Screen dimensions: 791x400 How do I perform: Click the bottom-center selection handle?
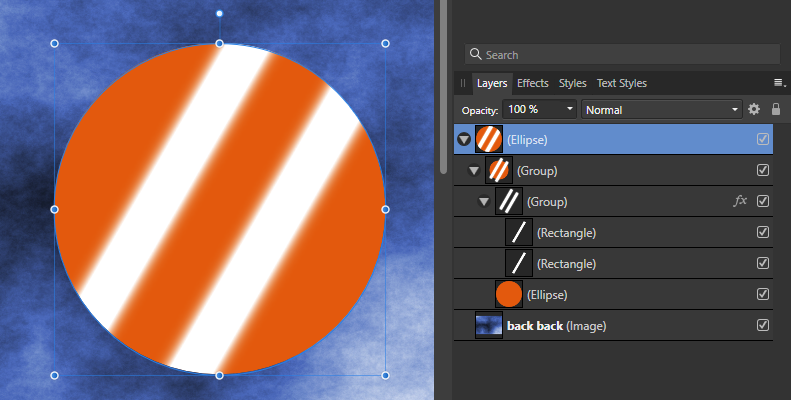(x=219, y=375)
